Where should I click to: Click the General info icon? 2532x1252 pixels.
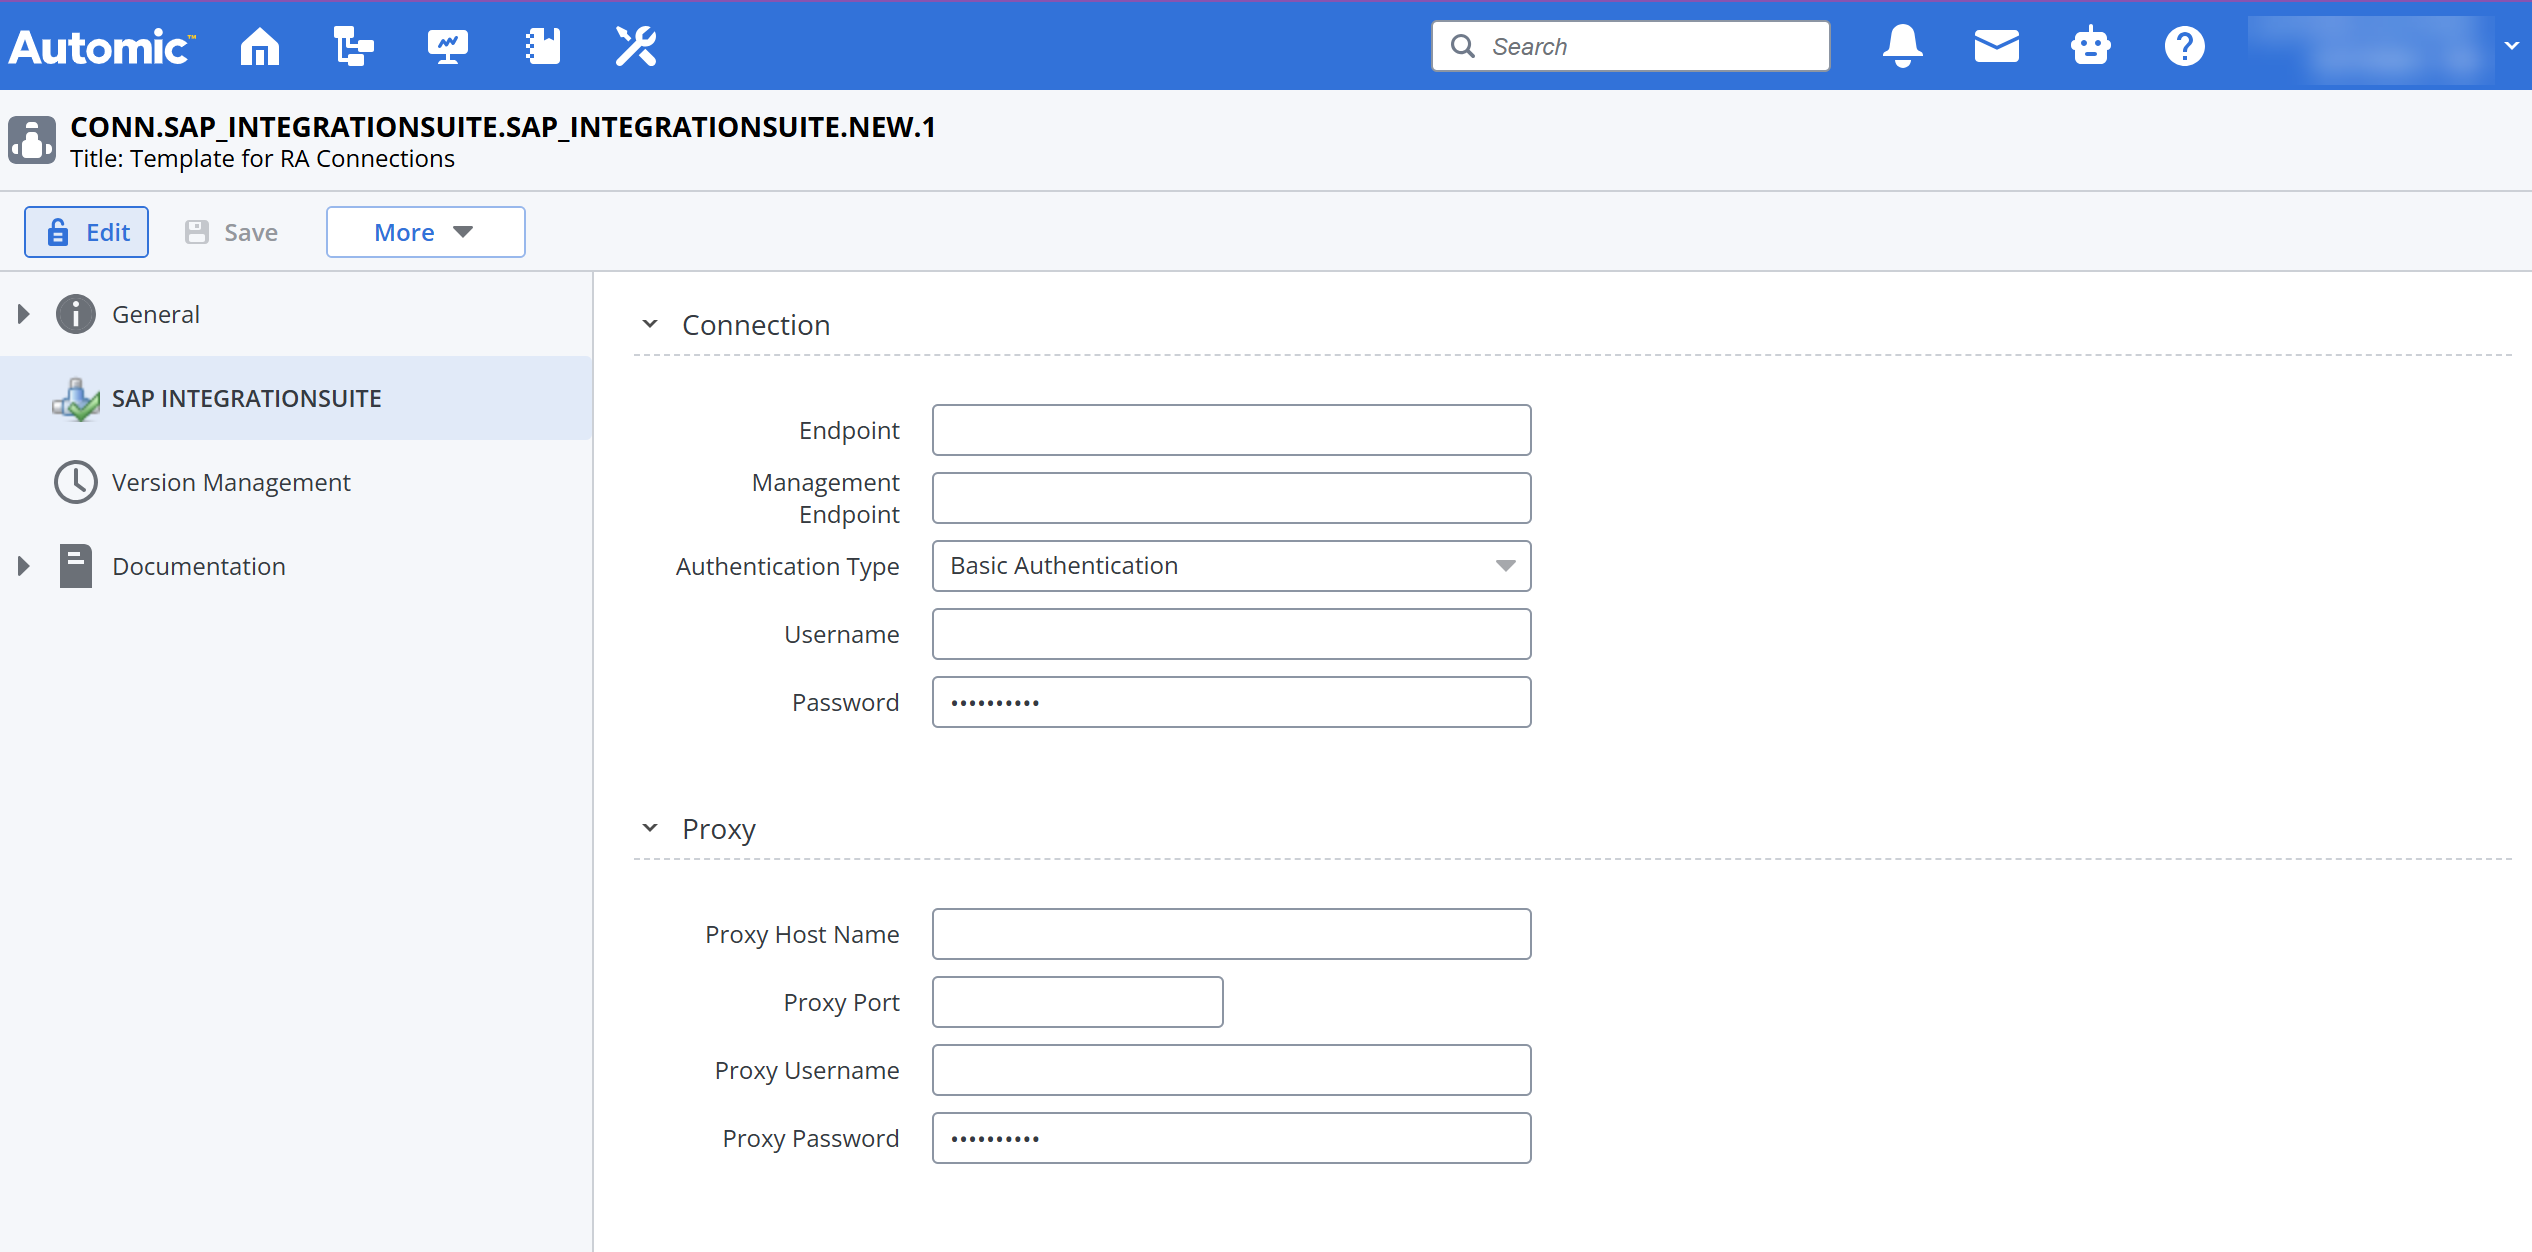point(76,314)
